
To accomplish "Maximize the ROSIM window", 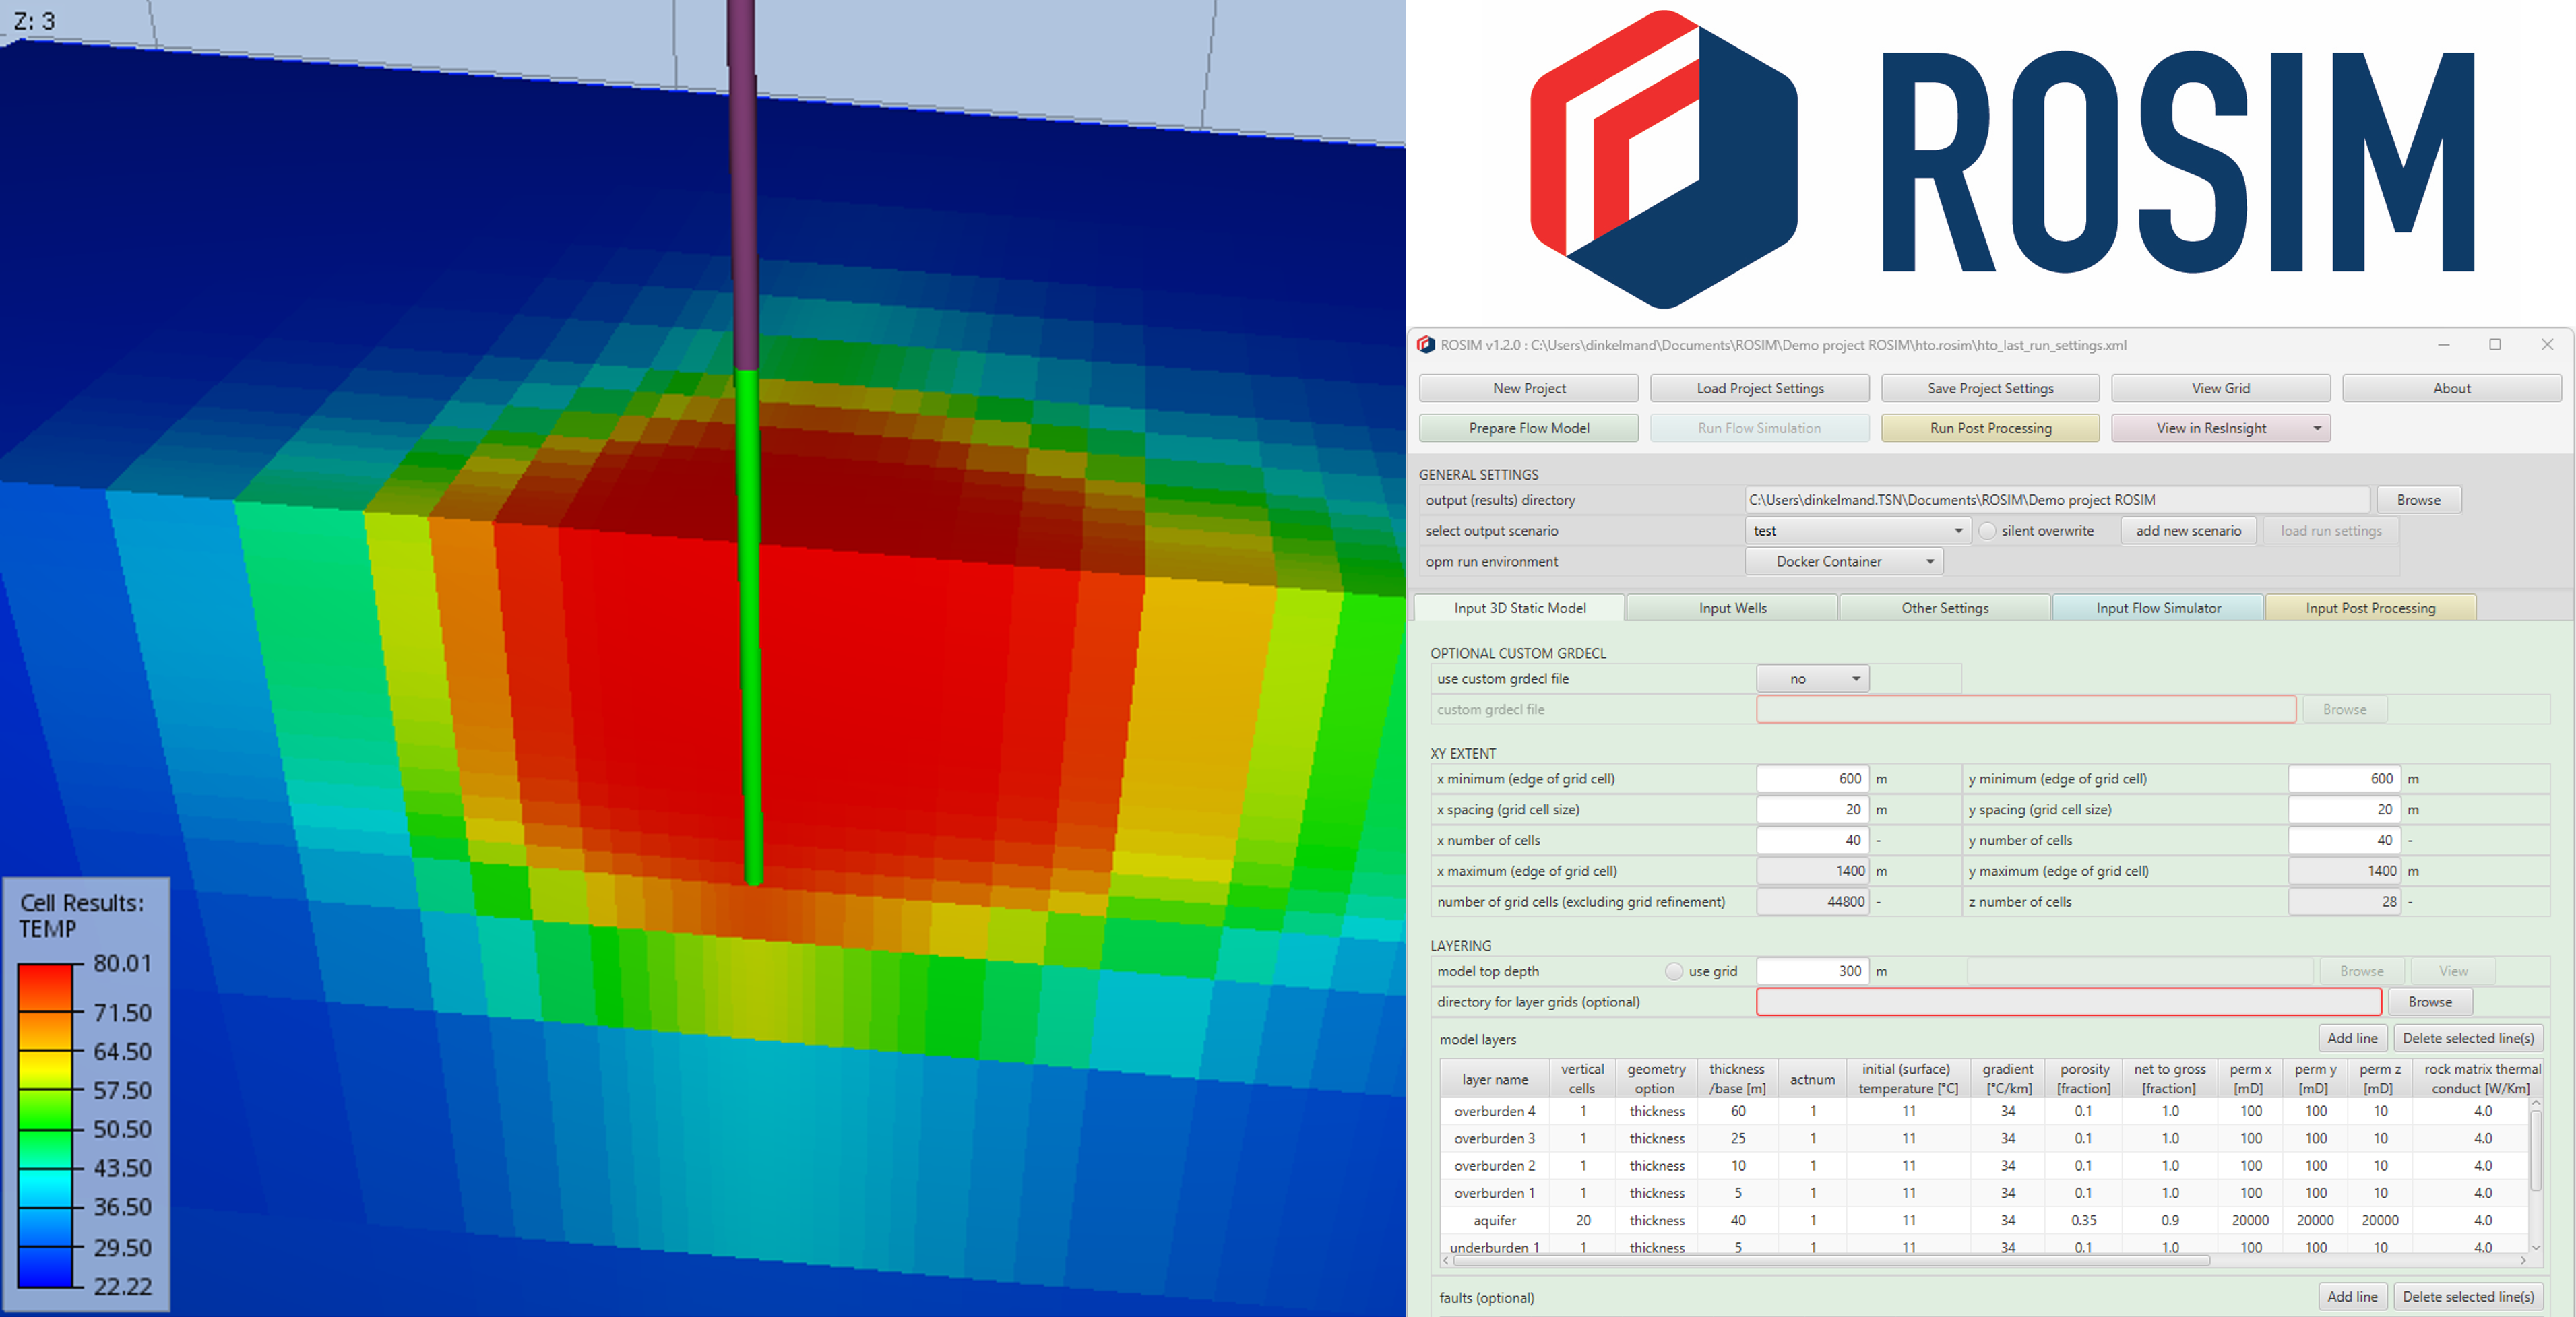I will tap(2495, 345).
